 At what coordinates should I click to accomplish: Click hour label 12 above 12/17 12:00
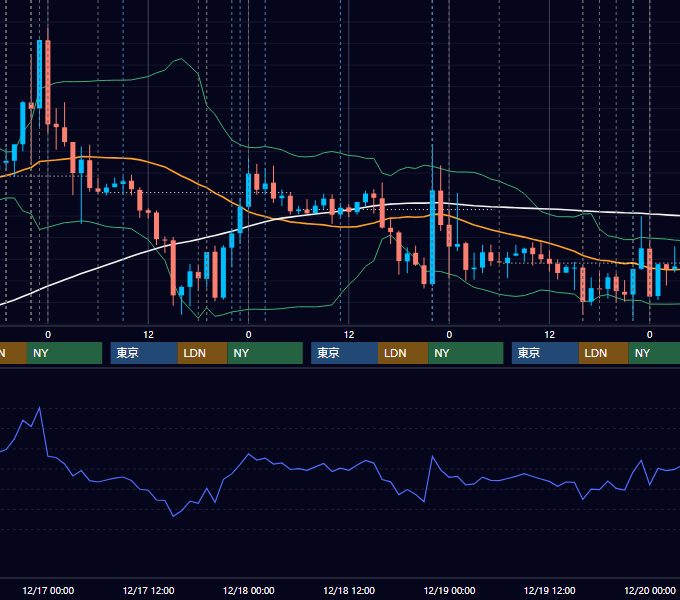[148, 335]
